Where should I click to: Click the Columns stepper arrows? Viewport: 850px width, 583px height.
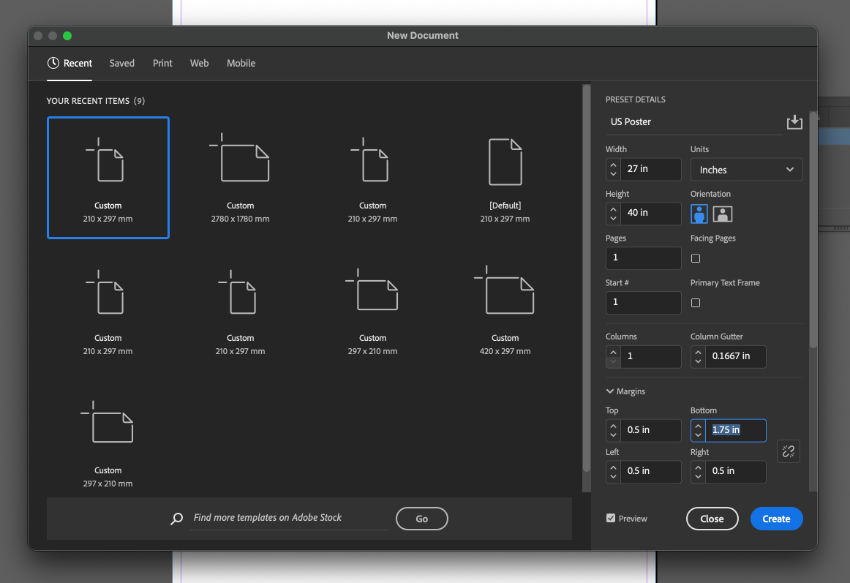click(613, 356)
